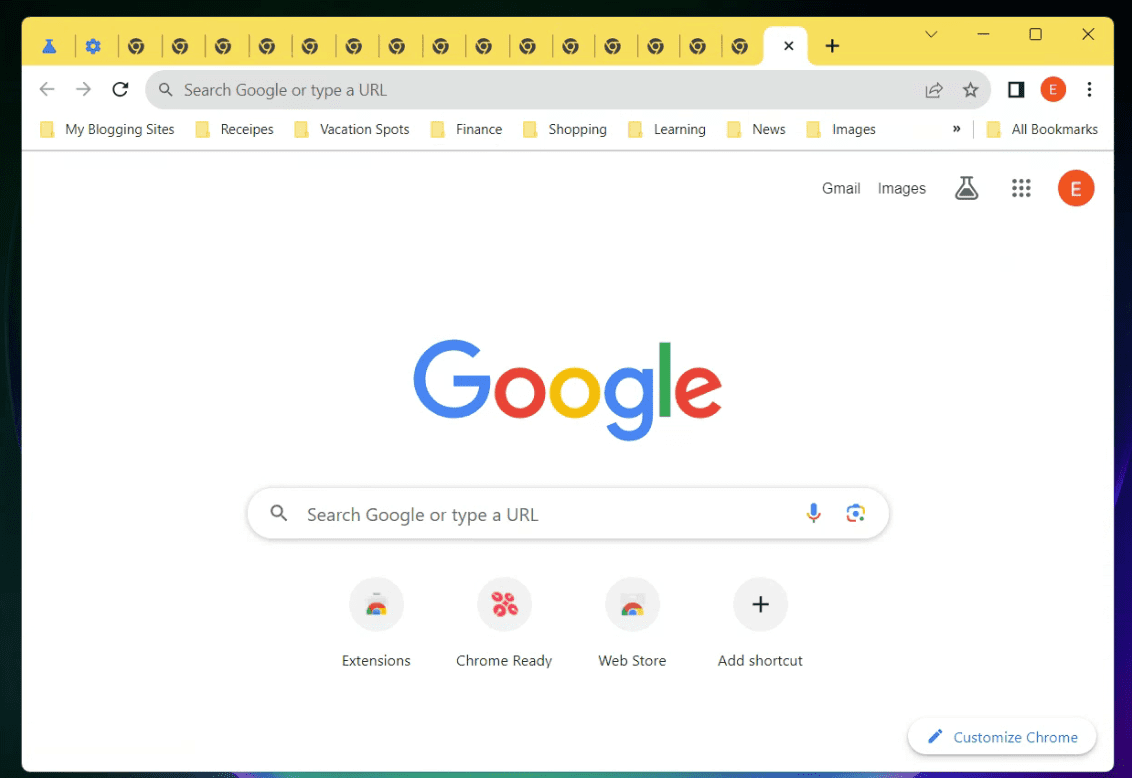Image resolution: width=1132 pixels, height=778 pixels.
Task: Bookmark this tab with star icon
Action: [970, 90]
